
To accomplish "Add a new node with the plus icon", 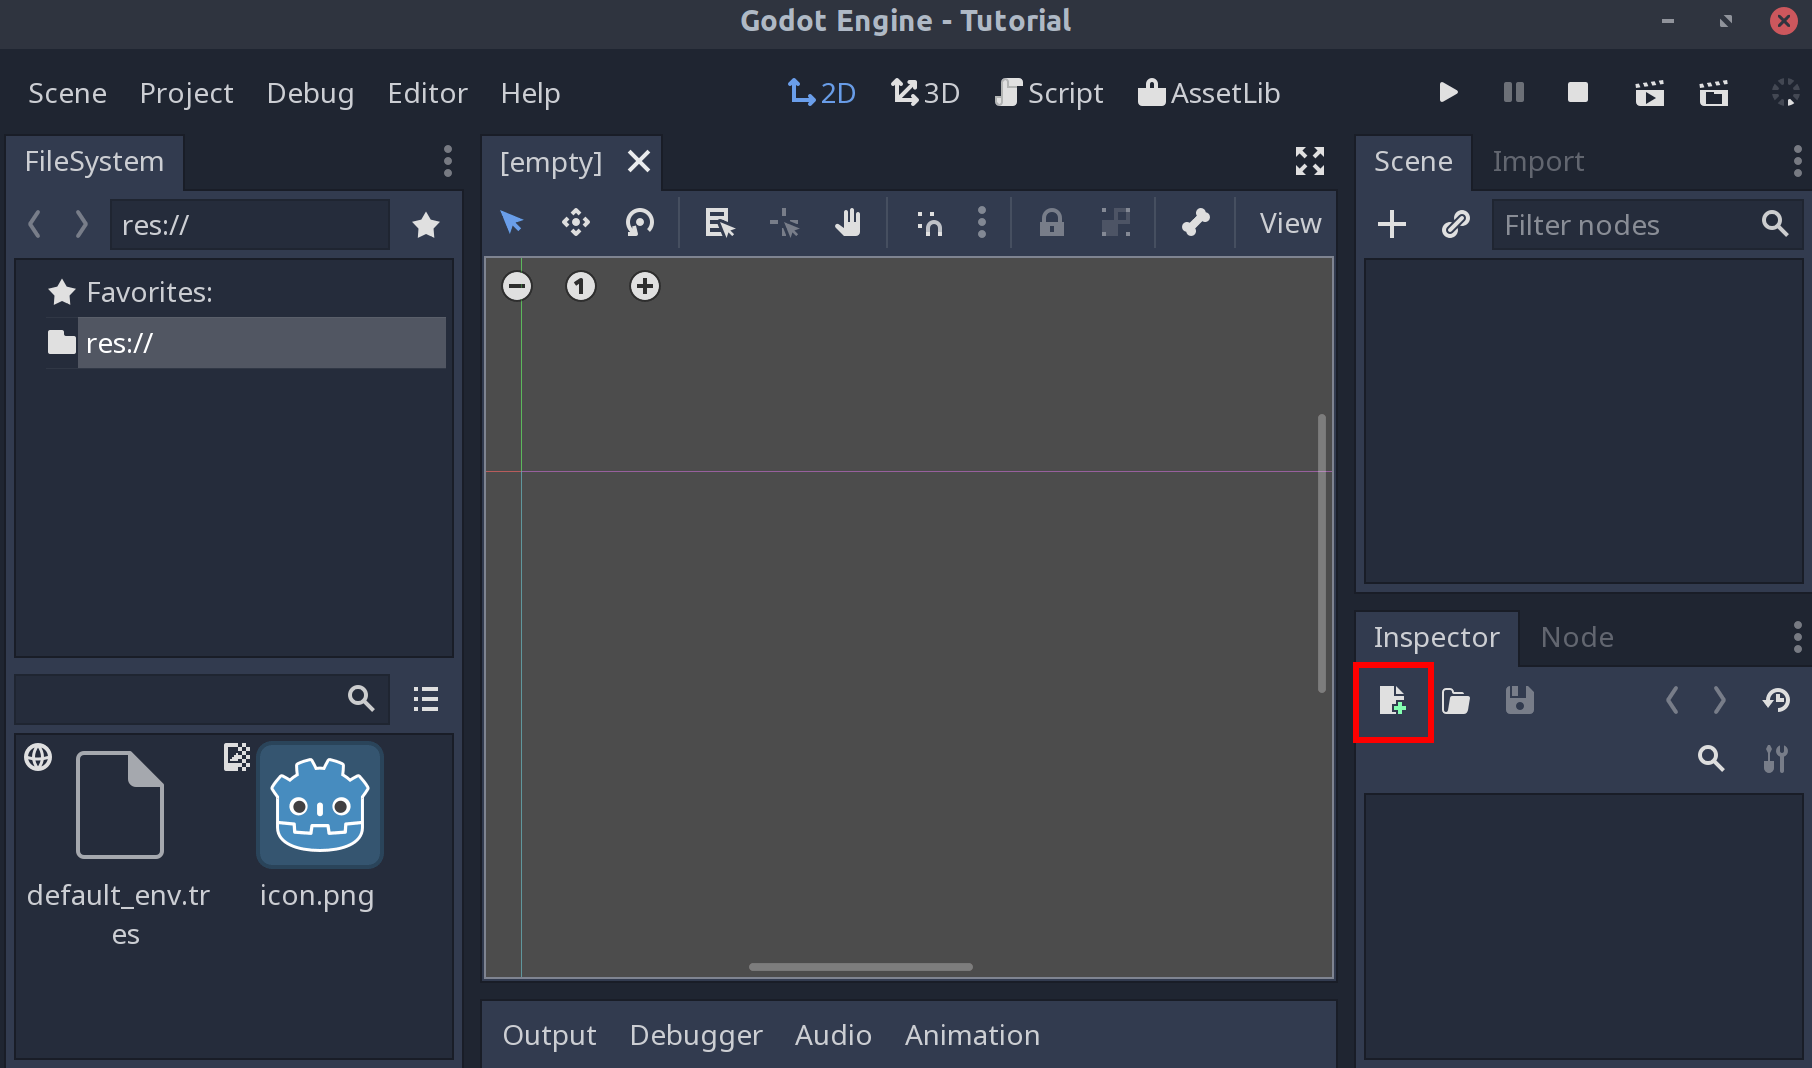I will (x=1391, y=224).
